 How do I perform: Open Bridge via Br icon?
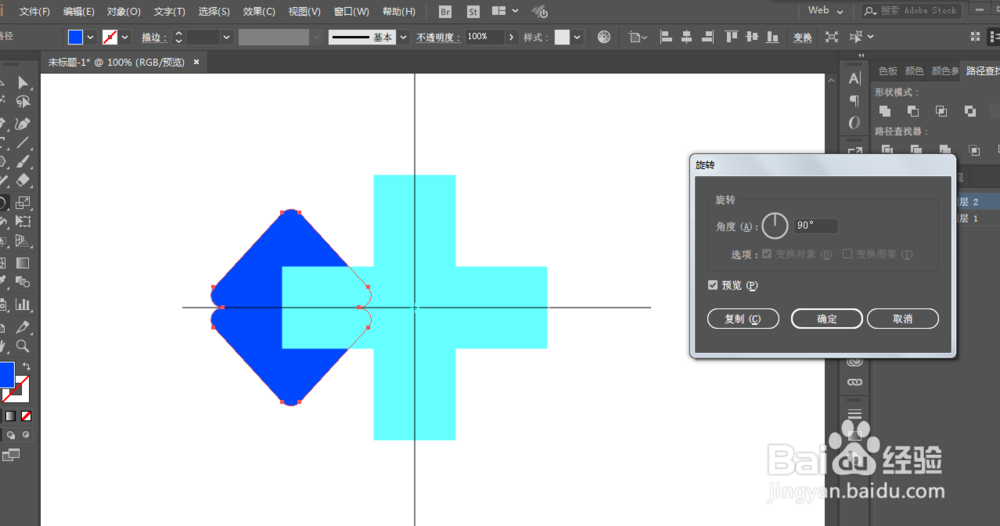(445, 11)
